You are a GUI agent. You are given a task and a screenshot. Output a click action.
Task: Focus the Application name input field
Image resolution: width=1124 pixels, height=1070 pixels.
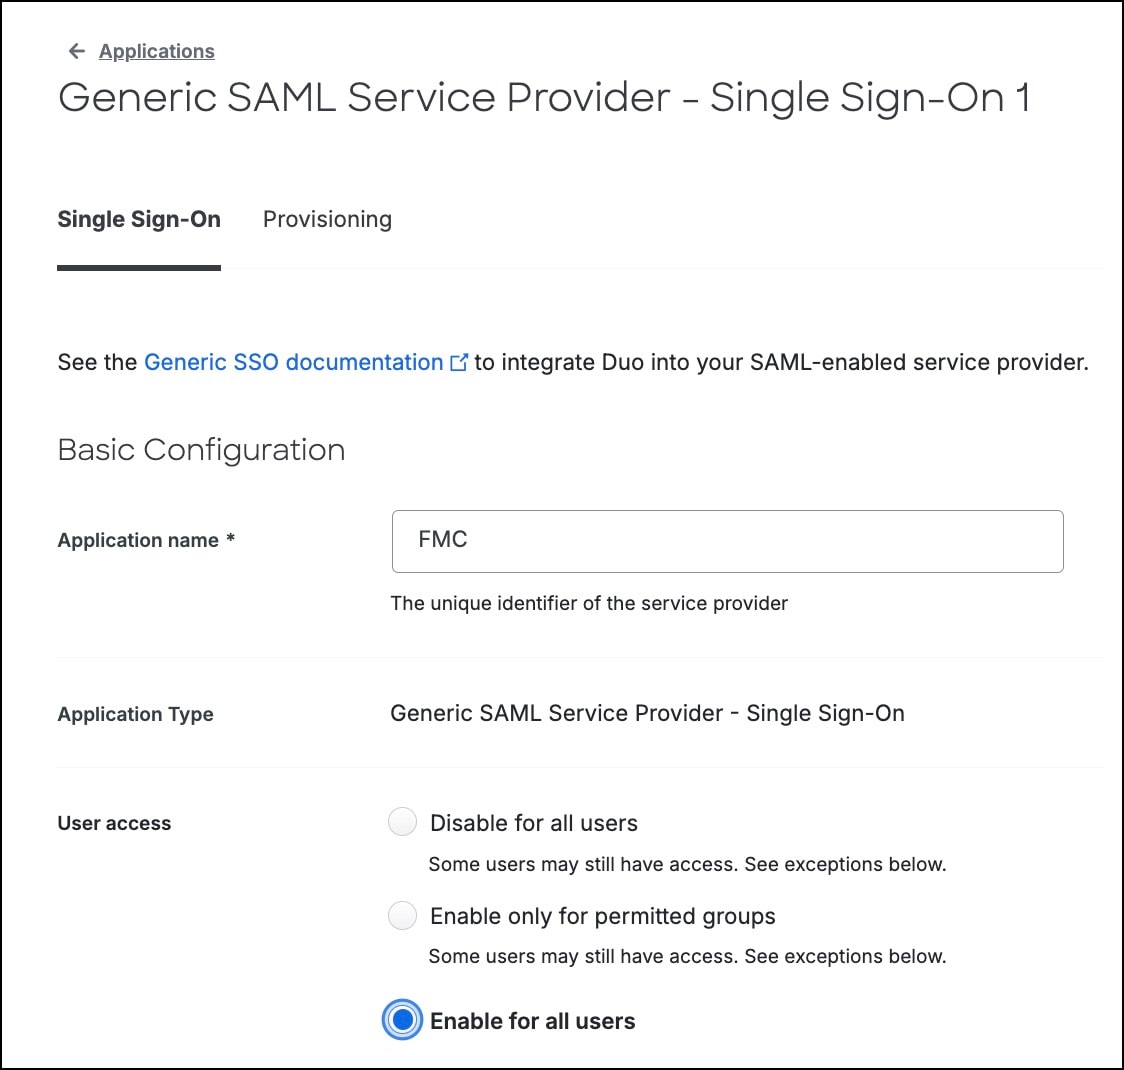point(727,541)
